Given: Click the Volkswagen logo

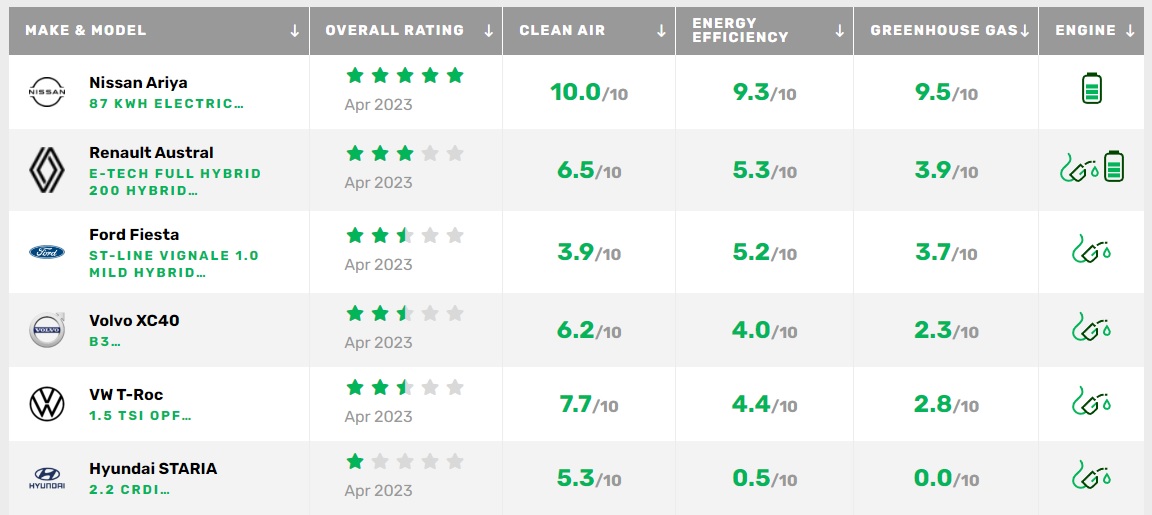Looking at the screenshot, I should click(x=46, y=405).
